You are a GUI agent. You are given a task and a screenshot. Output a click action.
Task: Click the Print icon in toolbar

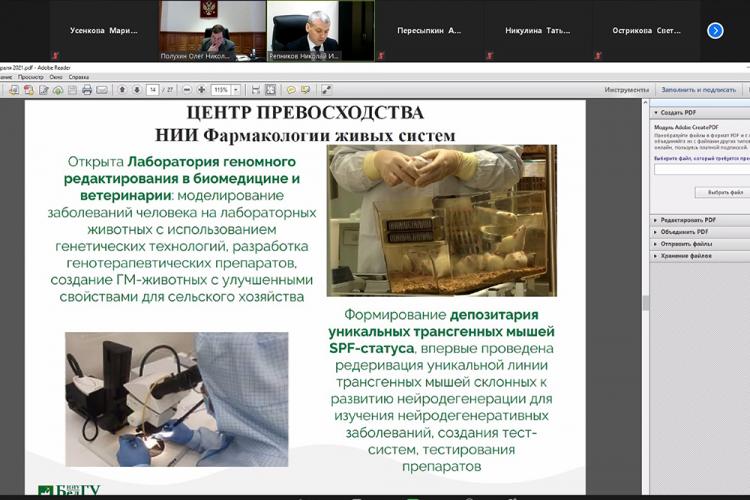87,90
